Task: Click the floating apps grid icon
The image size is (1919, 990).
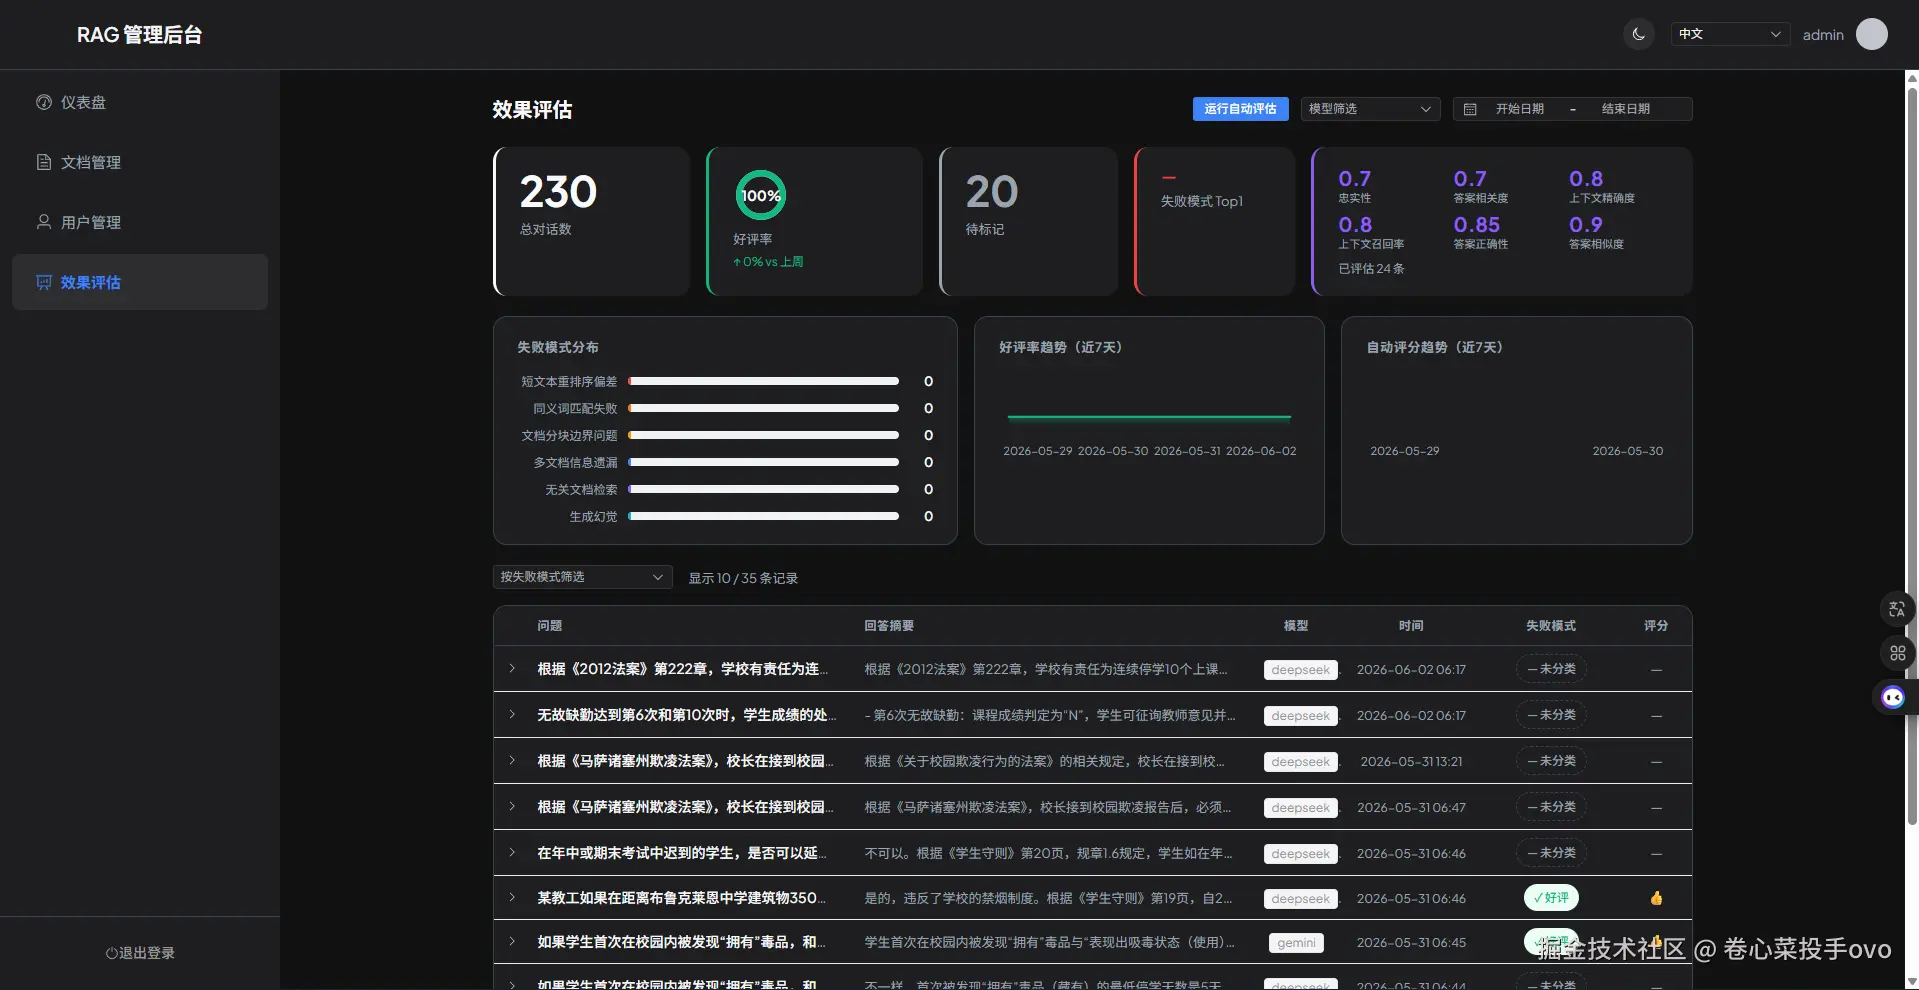Action: point(1897,653)
